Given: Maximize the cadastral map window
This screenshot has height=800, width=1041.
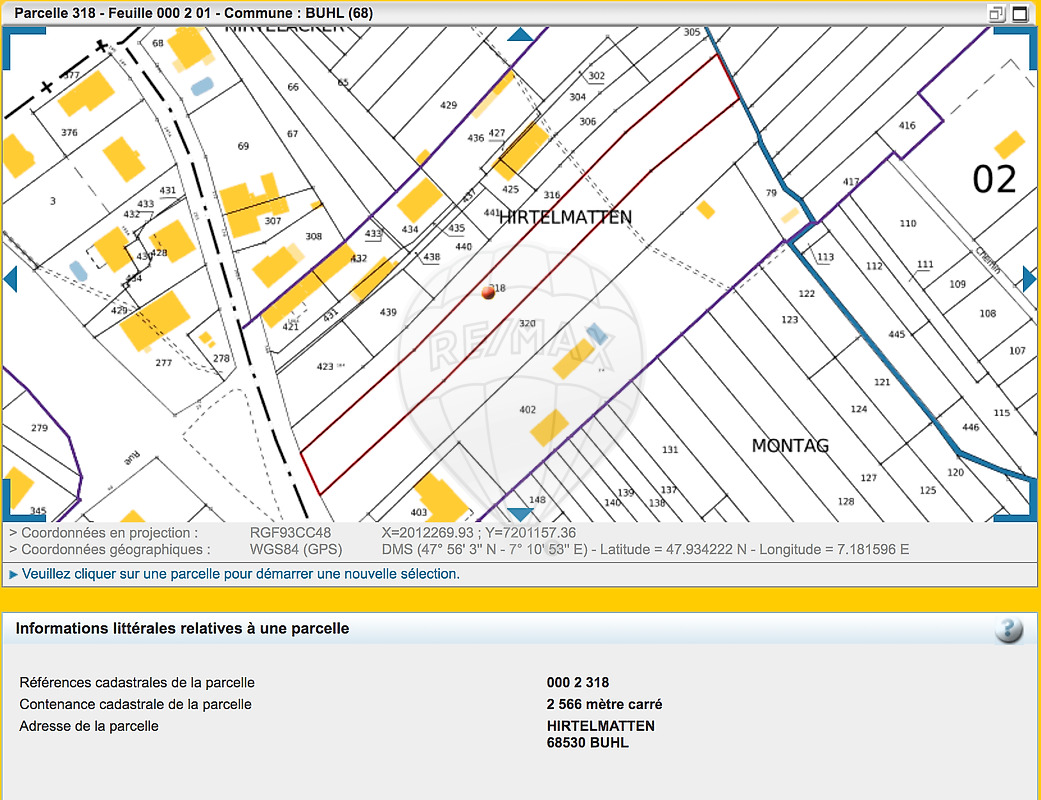Looking at the screenshot, I should (x=1020, y=13).
